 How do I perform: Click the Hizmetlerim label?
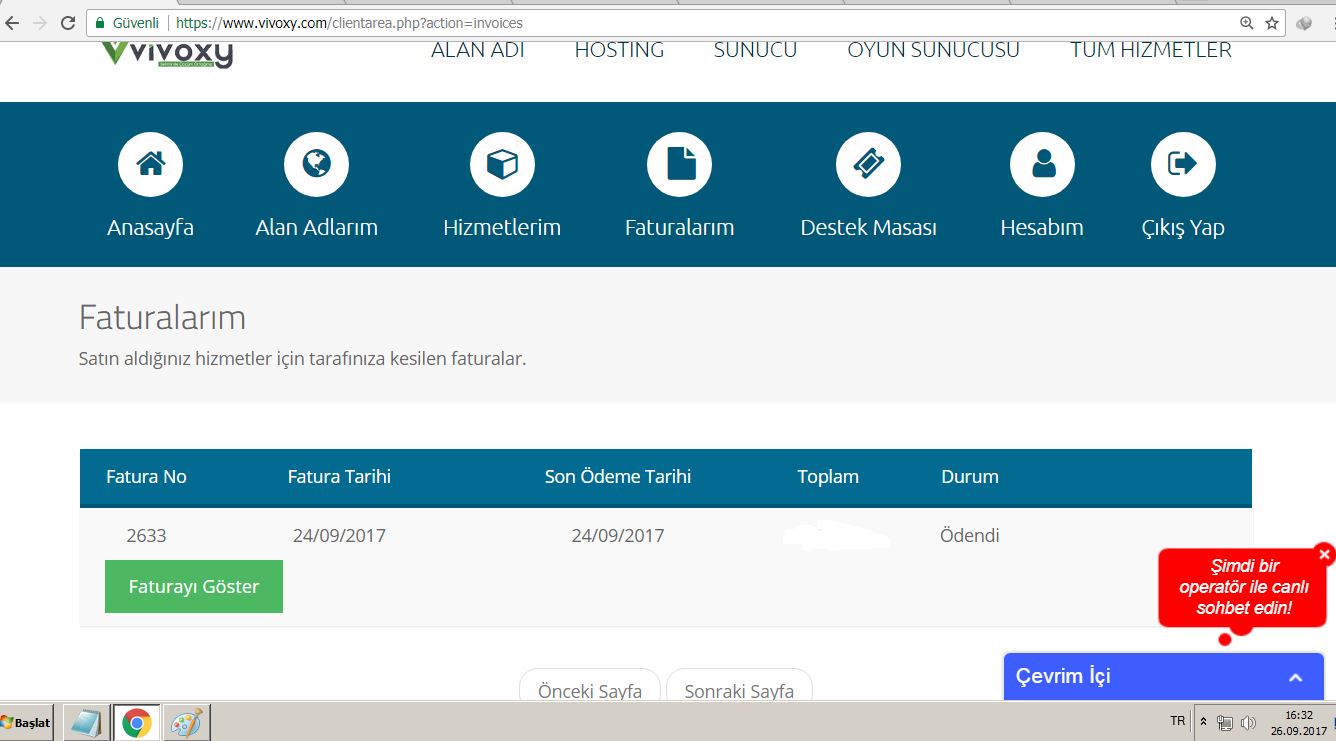pos(502,228)
